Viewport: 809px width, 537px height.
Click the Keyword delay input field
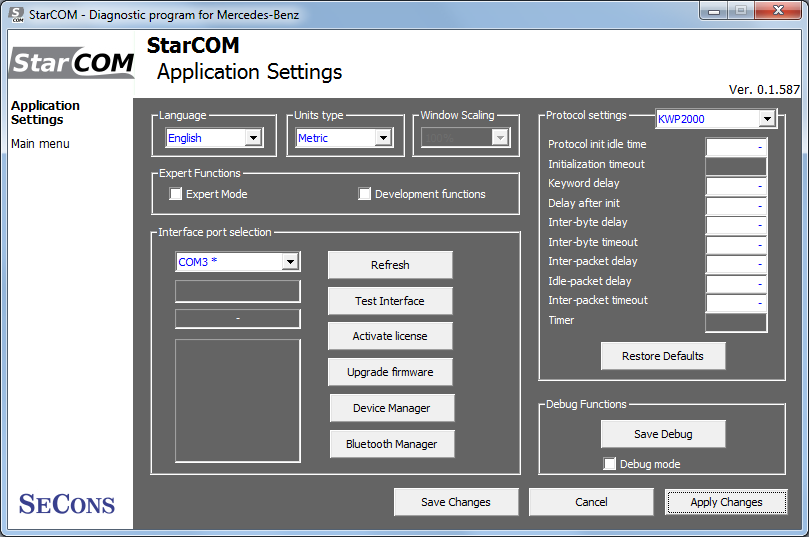[x=736, y=186]
